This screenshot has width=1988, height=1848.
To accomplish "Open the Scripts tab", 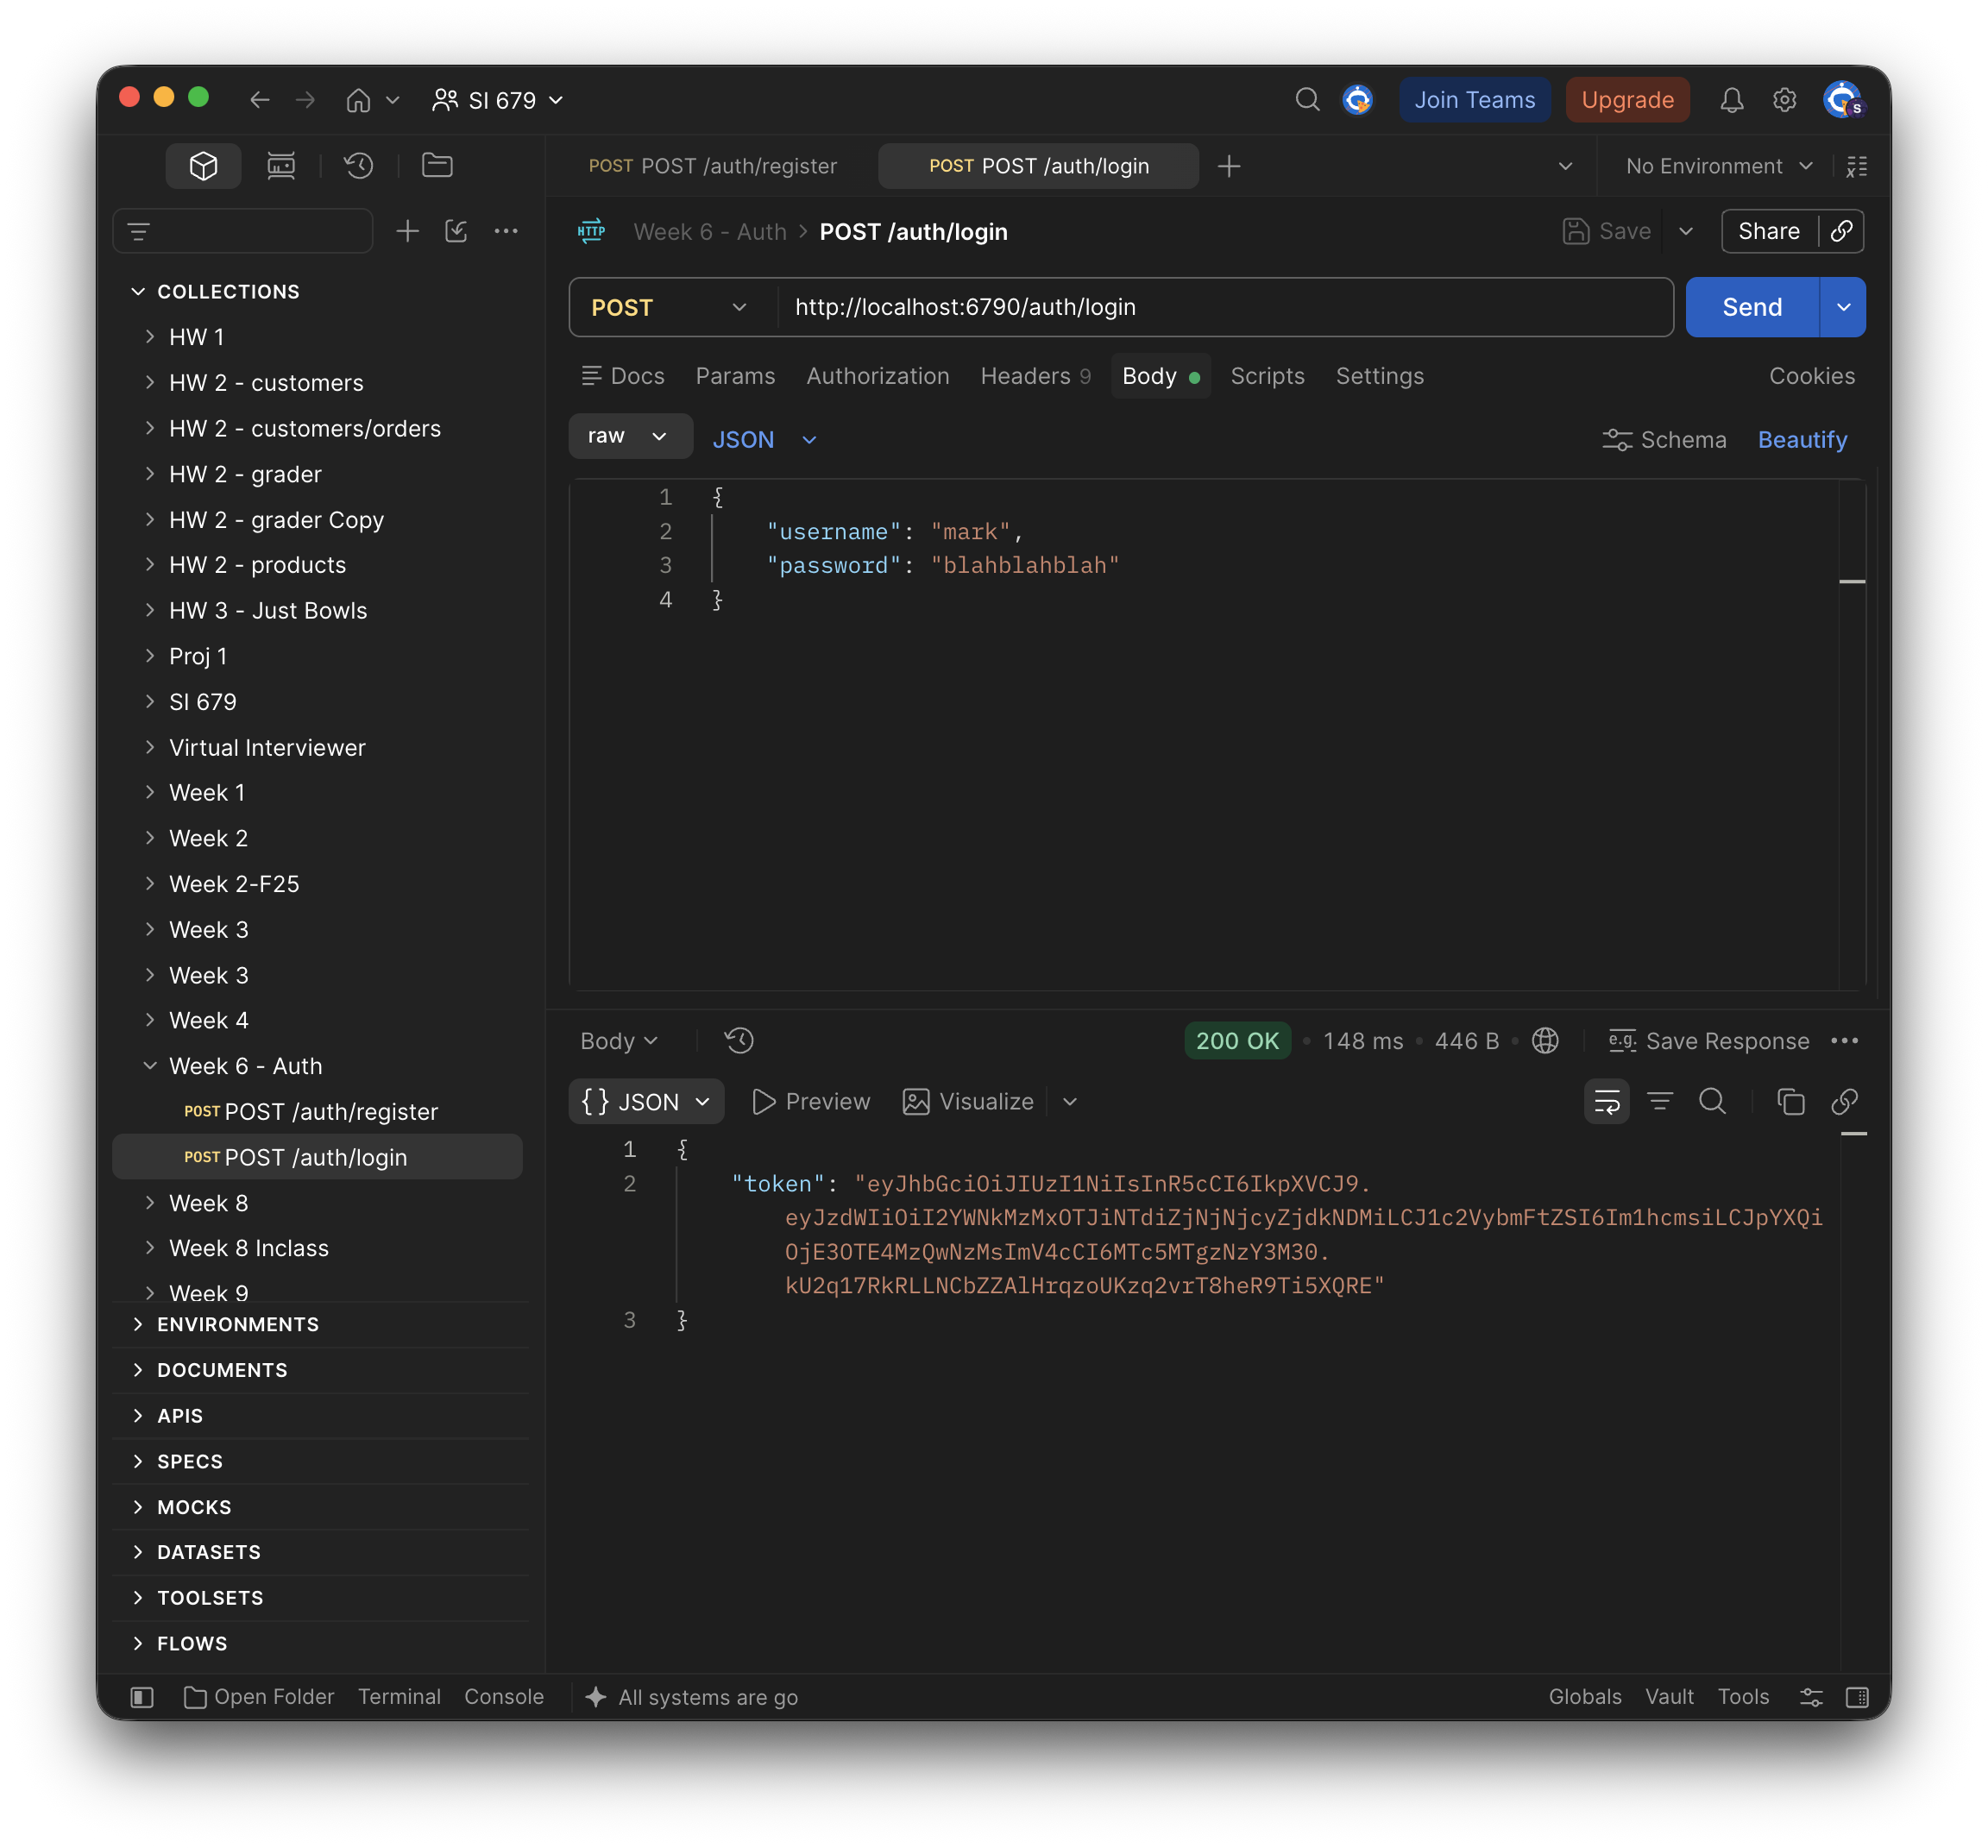I will [1267, 376].
